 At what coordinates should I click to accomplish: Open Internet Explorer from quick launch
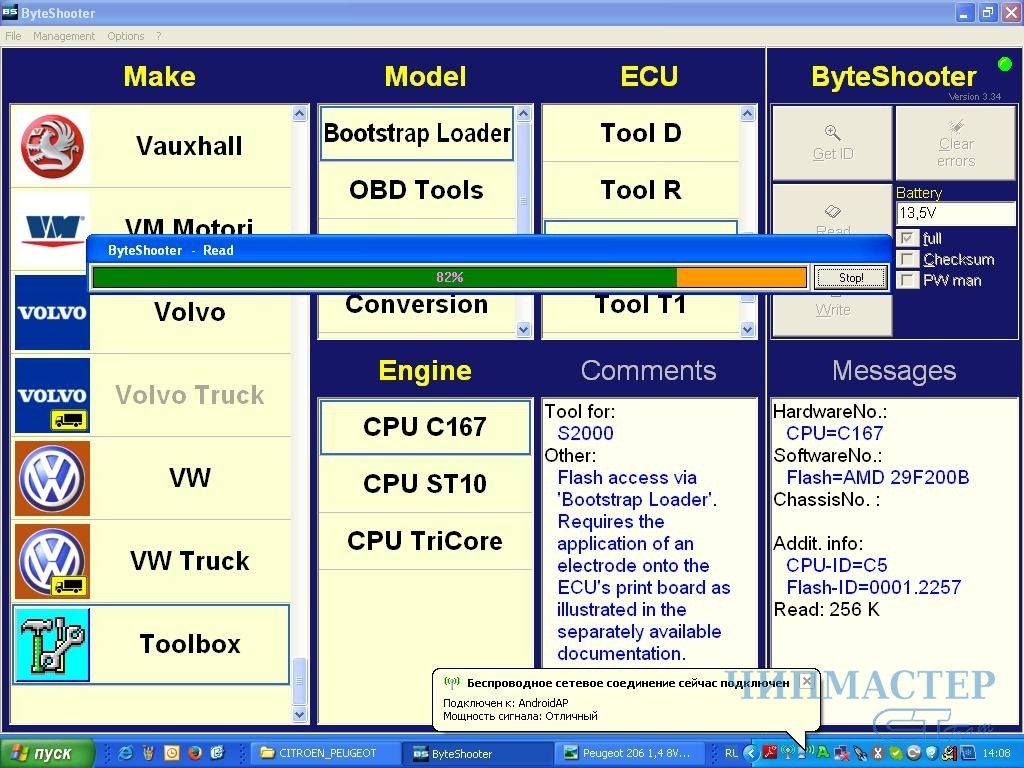[125, 753]
